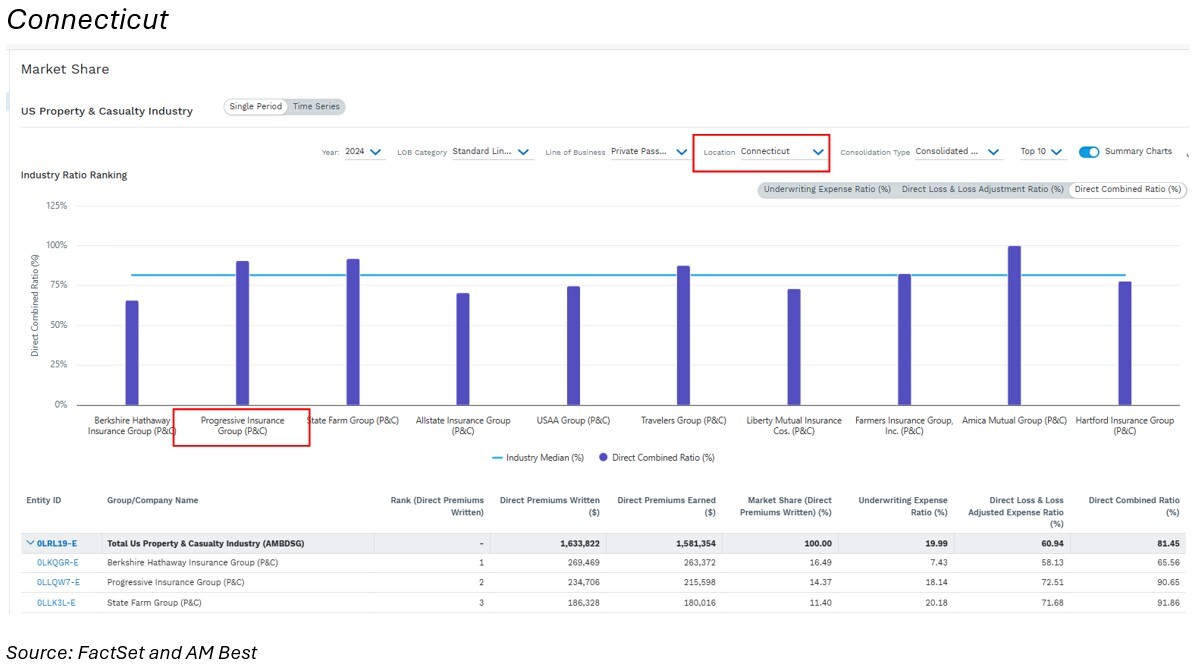This screenshot has height=668, width=1200.
Task: Click the State Farm Group chart bar
Action: coord(353,332)
